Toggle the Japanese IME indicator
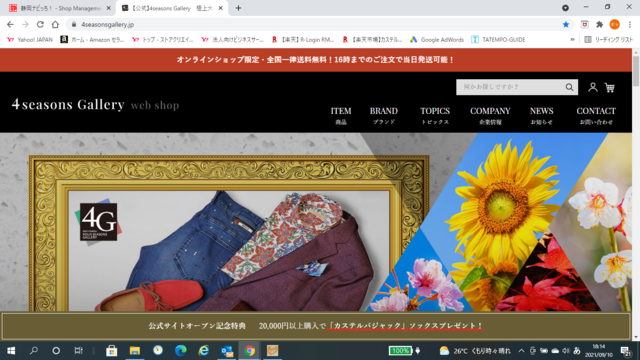Image resolution: width=640 pixels, height=360 pixels. tap(577, 351)
